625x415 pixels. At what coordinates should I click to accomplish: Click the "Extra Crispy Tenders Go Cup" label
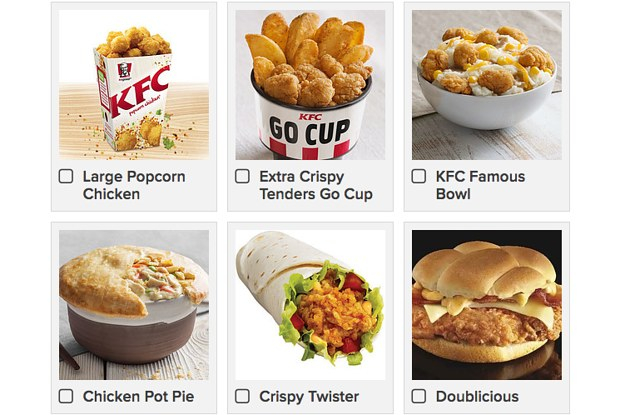[316, 185]
